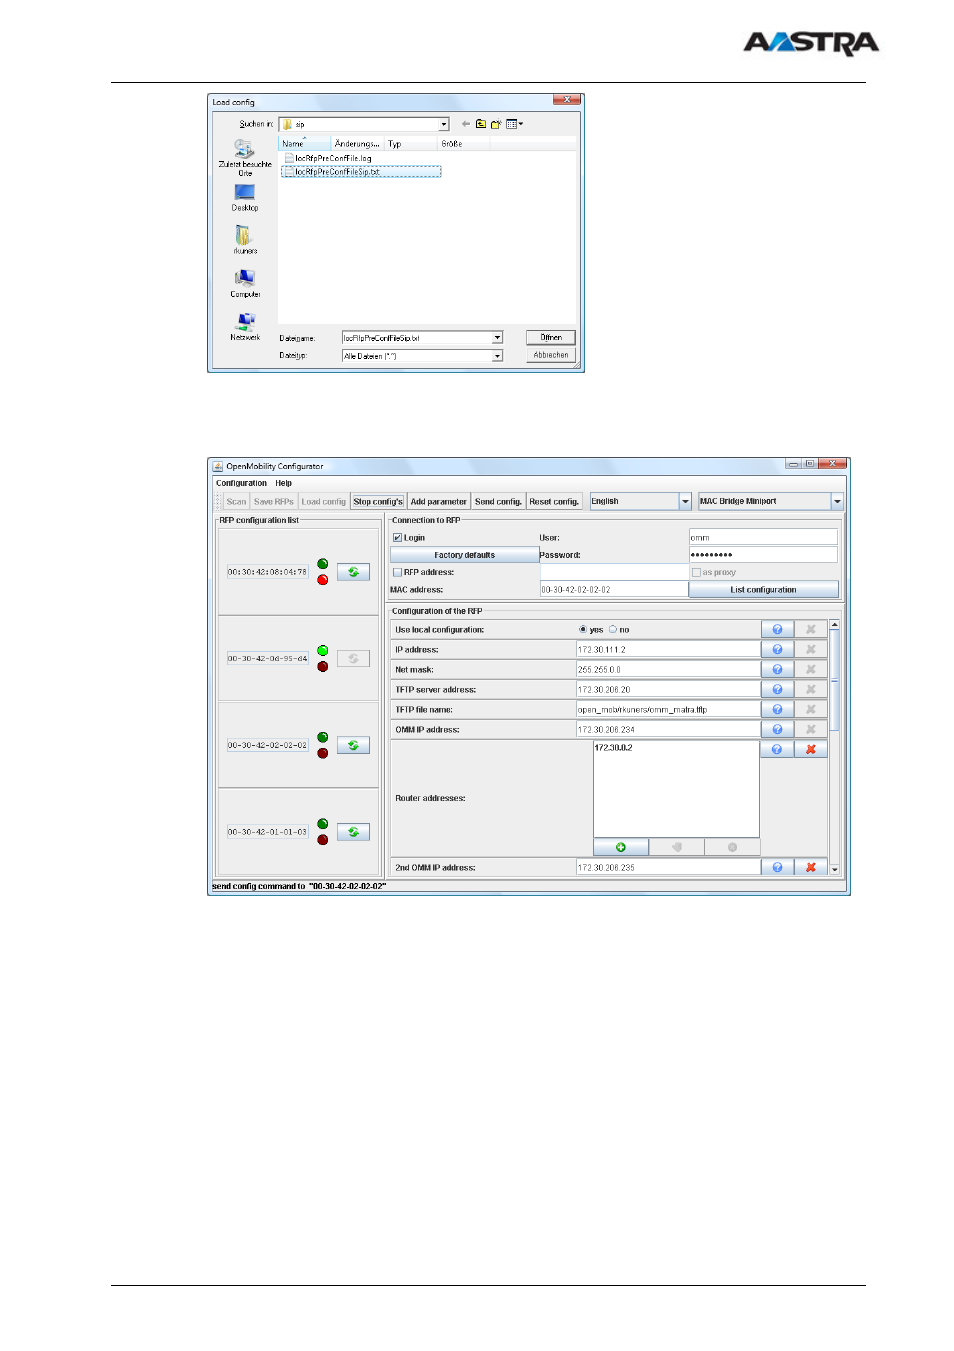Open Zuletzt besuchte Orte shortcut
Screen dimensions: 954x1351
click(245, 158)
